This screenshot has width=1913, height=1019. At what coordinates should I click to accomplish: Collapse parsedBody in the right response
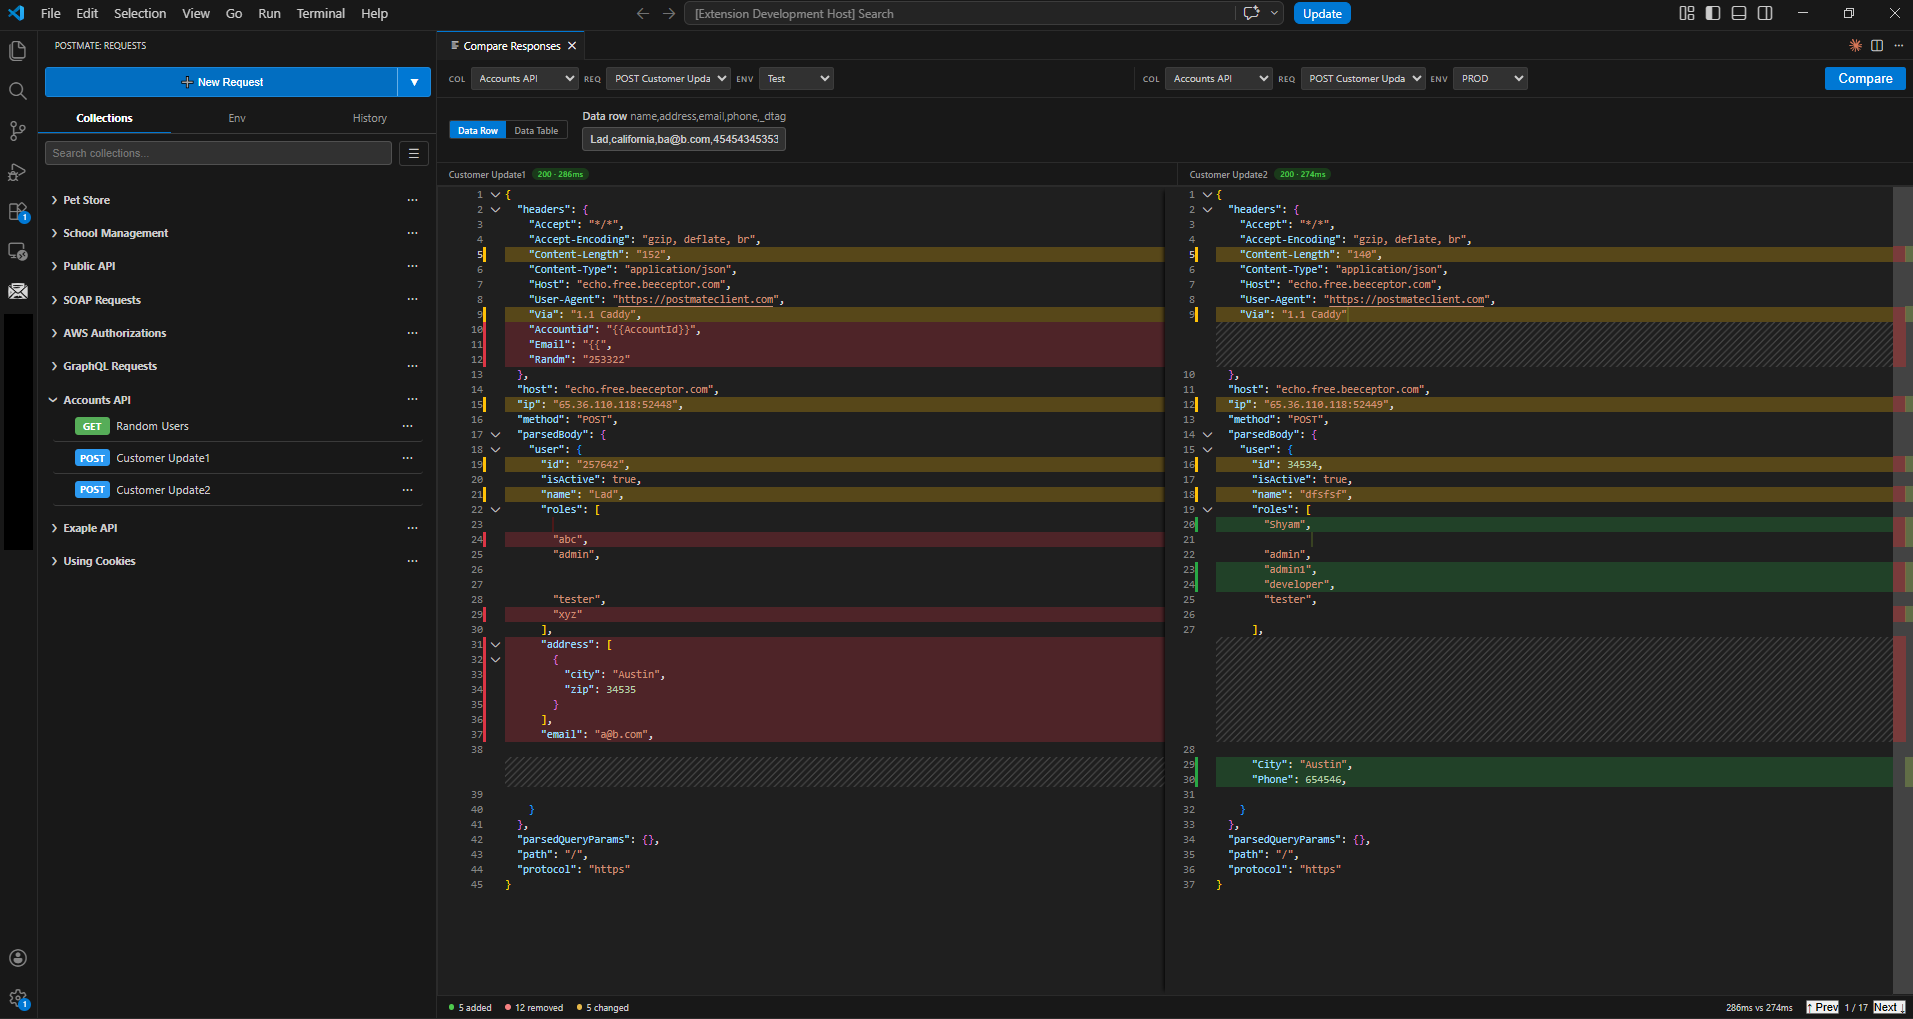[1207, 435]
